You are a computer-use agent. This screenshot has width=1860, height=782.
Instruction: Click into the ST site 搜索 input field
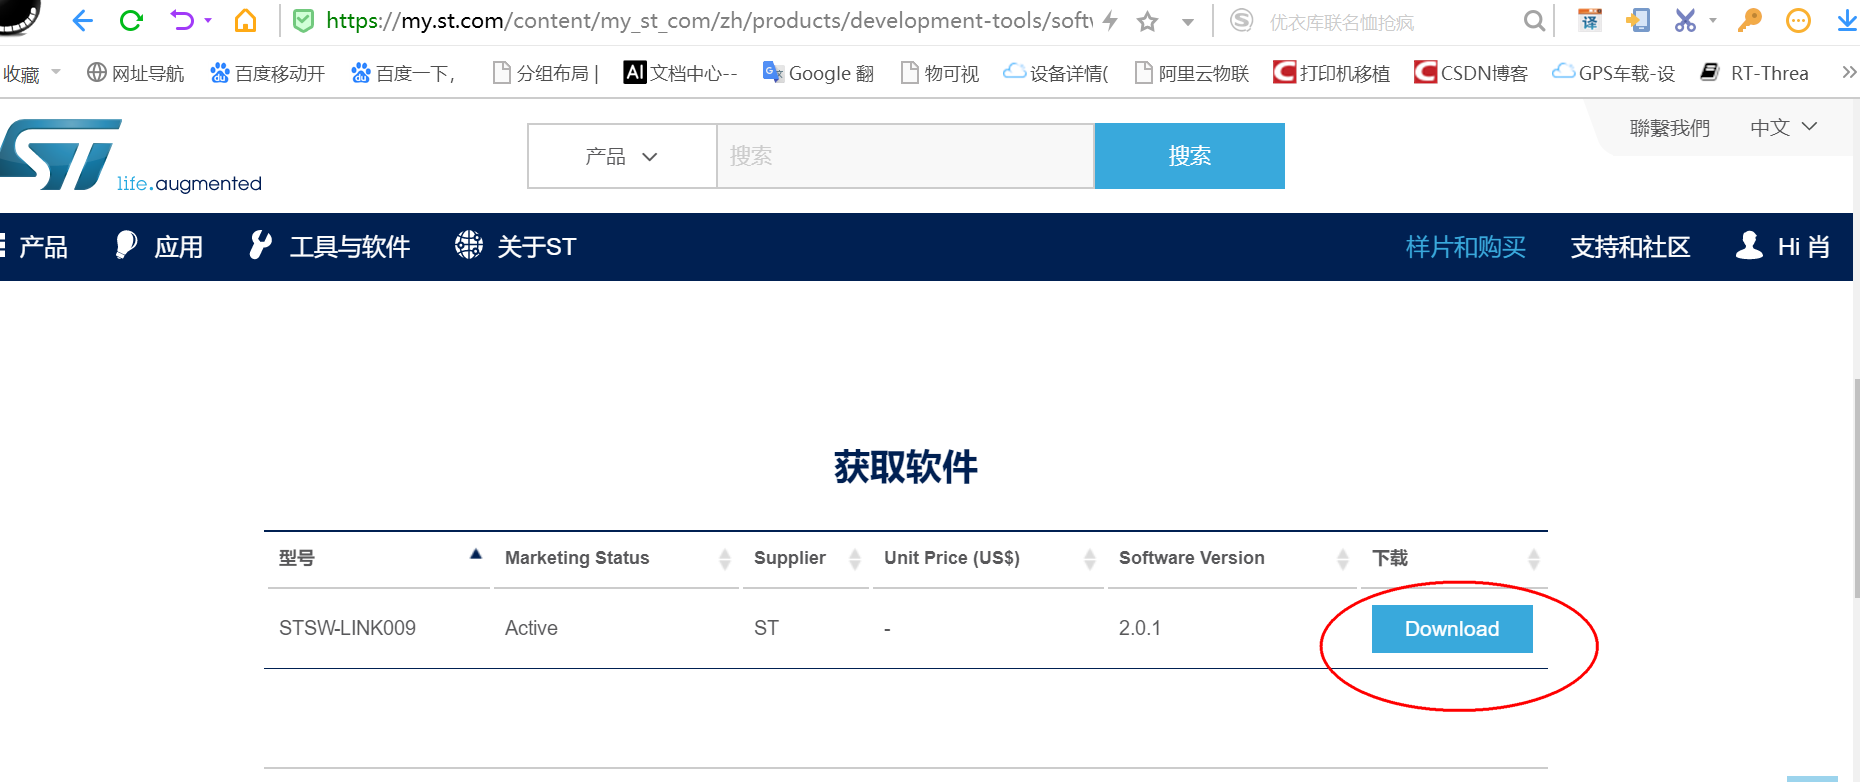906,156
